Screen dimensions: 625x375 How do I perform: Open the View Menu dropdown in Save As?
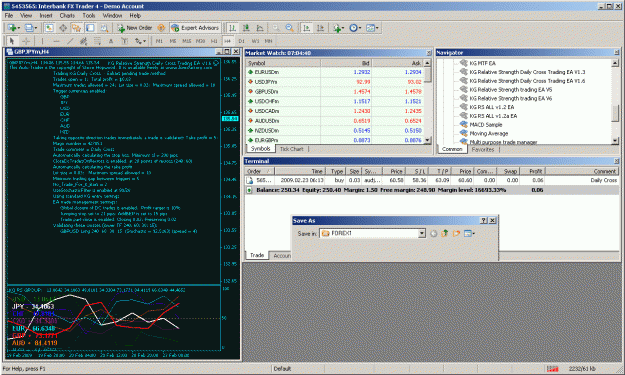[x=469, y=234]
